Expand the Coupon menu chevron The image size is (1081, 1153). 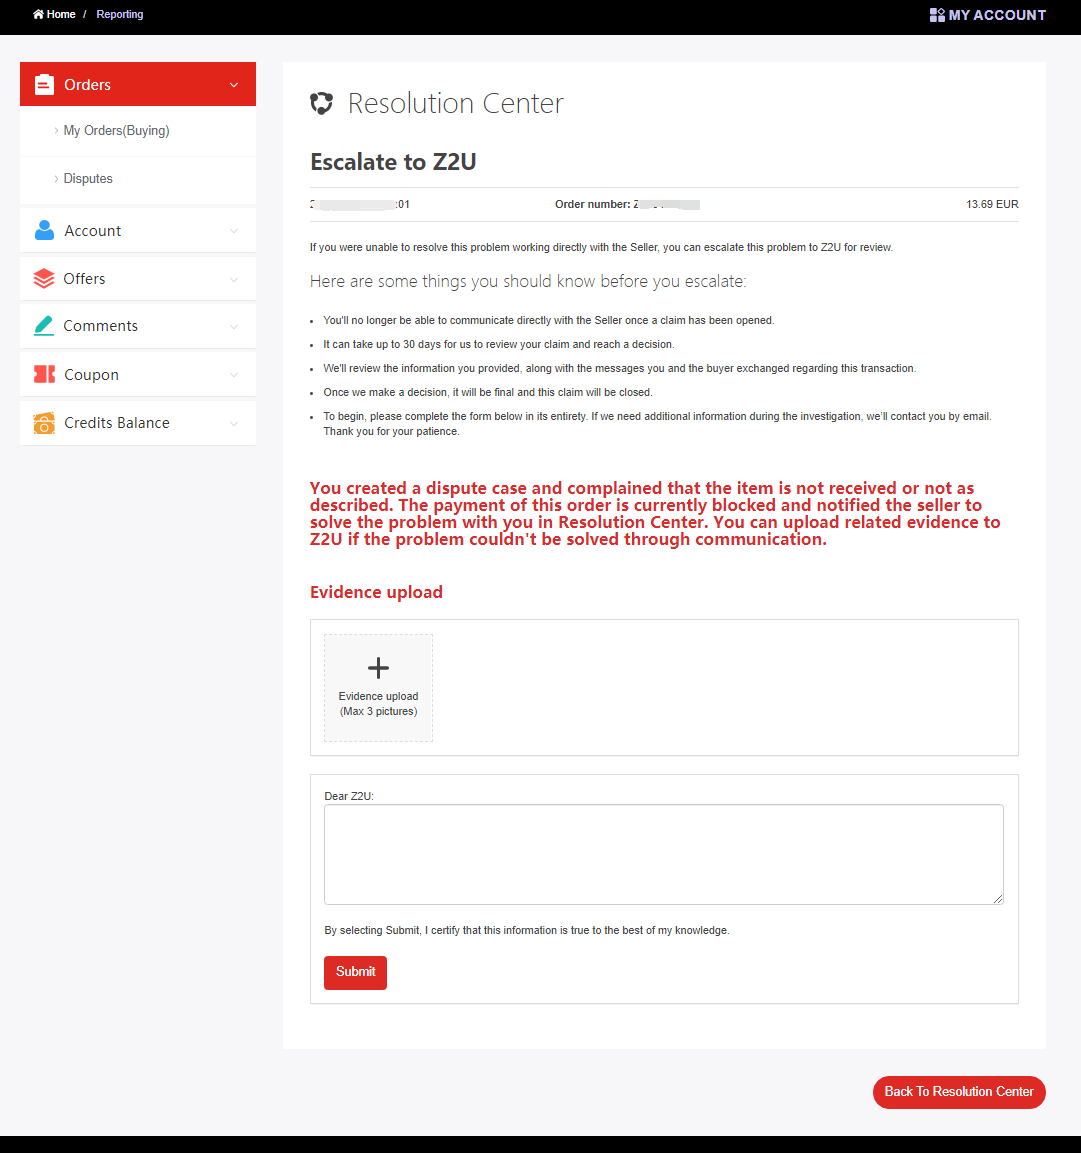click(x=234, y=375)
